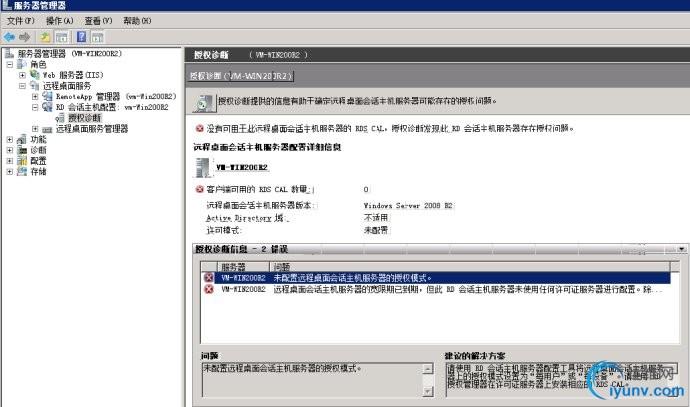The height and width of the screenshot is (407, 690).
Task: Click the 问题 column header
Action: click(x=470, y=267)
